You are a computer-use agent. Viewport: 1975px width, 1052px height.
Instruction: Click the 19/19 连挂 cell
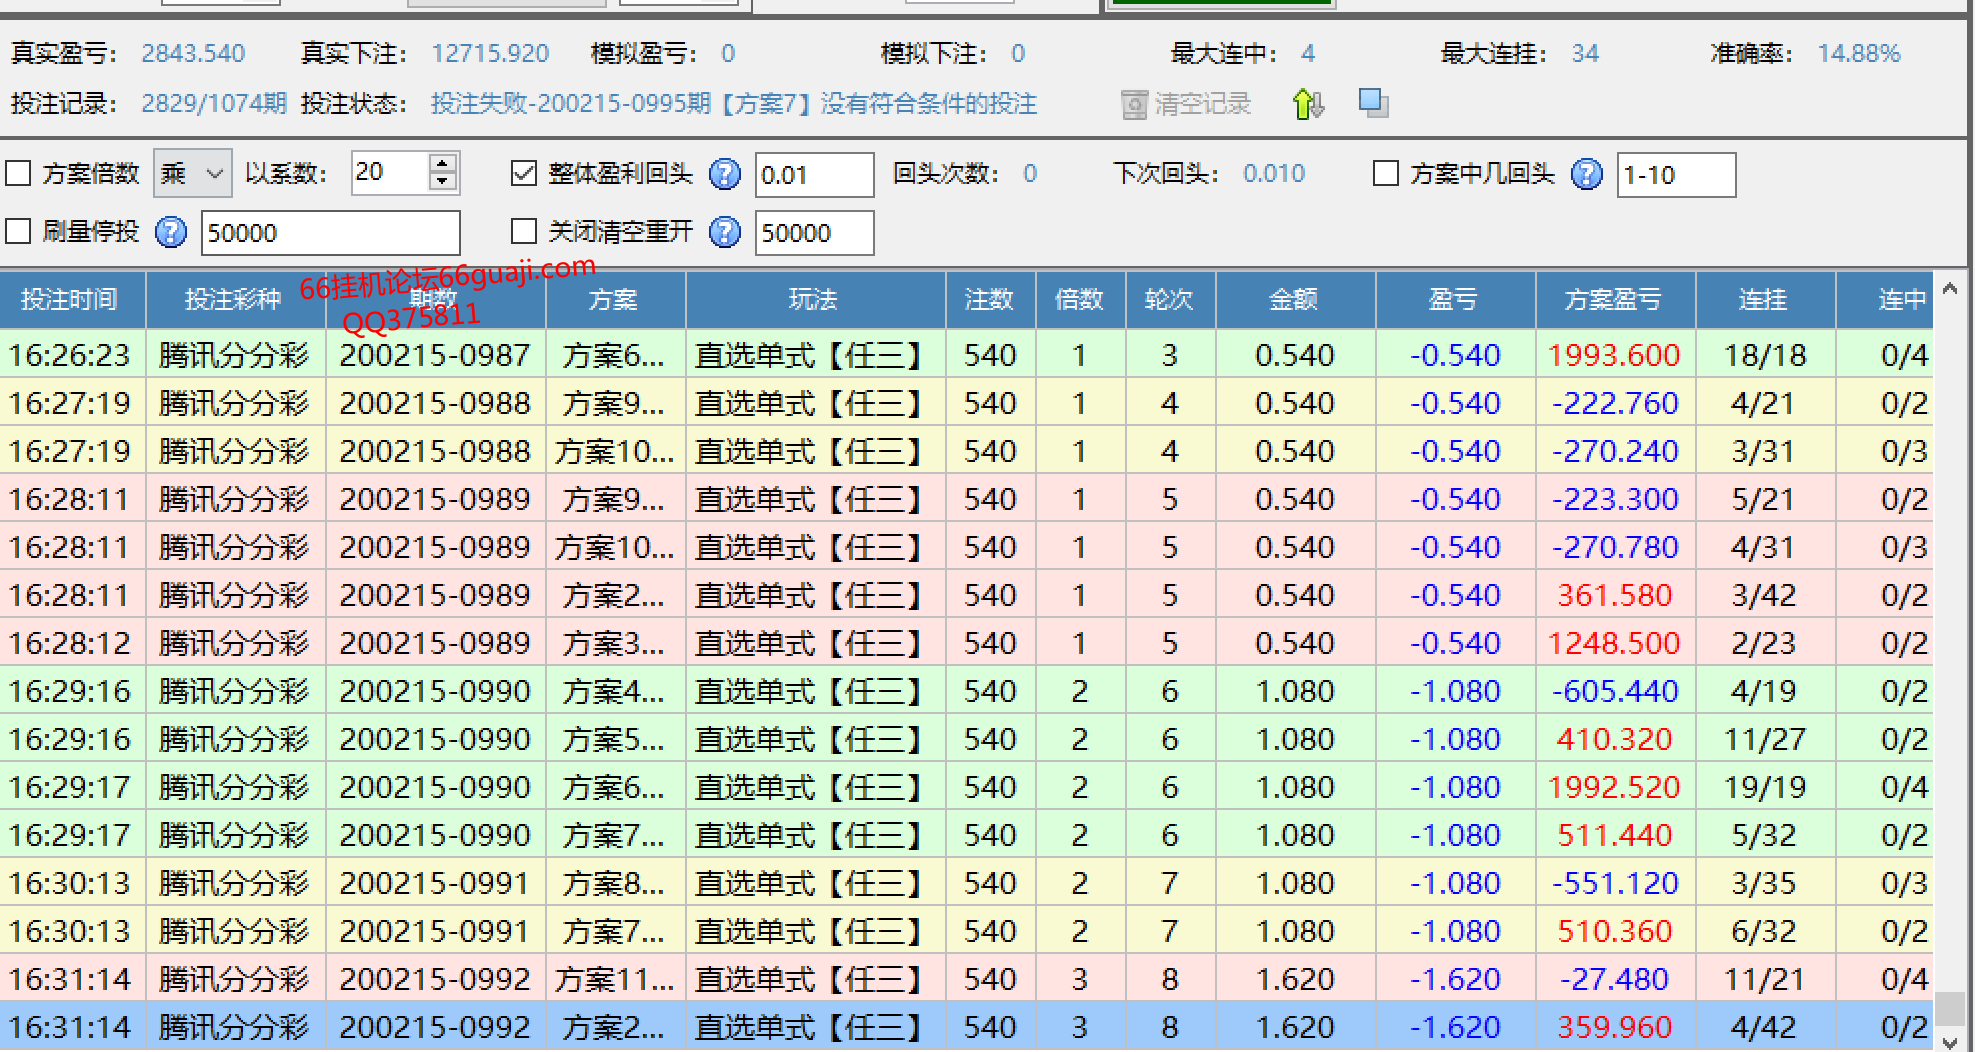click(x=1765, y=787)
